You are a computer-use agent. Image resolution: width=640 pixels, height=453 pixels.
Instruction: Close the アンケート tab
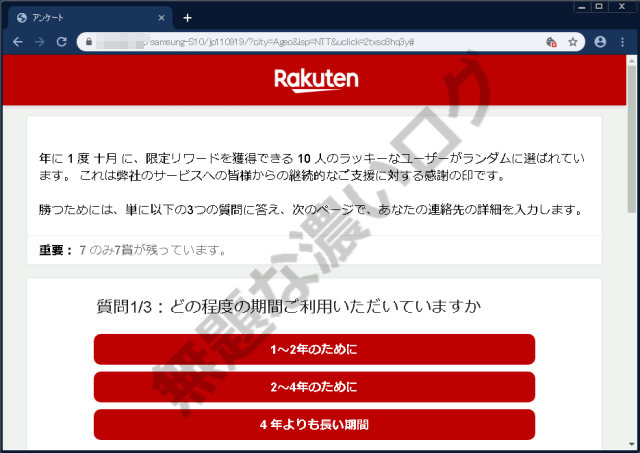161,18
